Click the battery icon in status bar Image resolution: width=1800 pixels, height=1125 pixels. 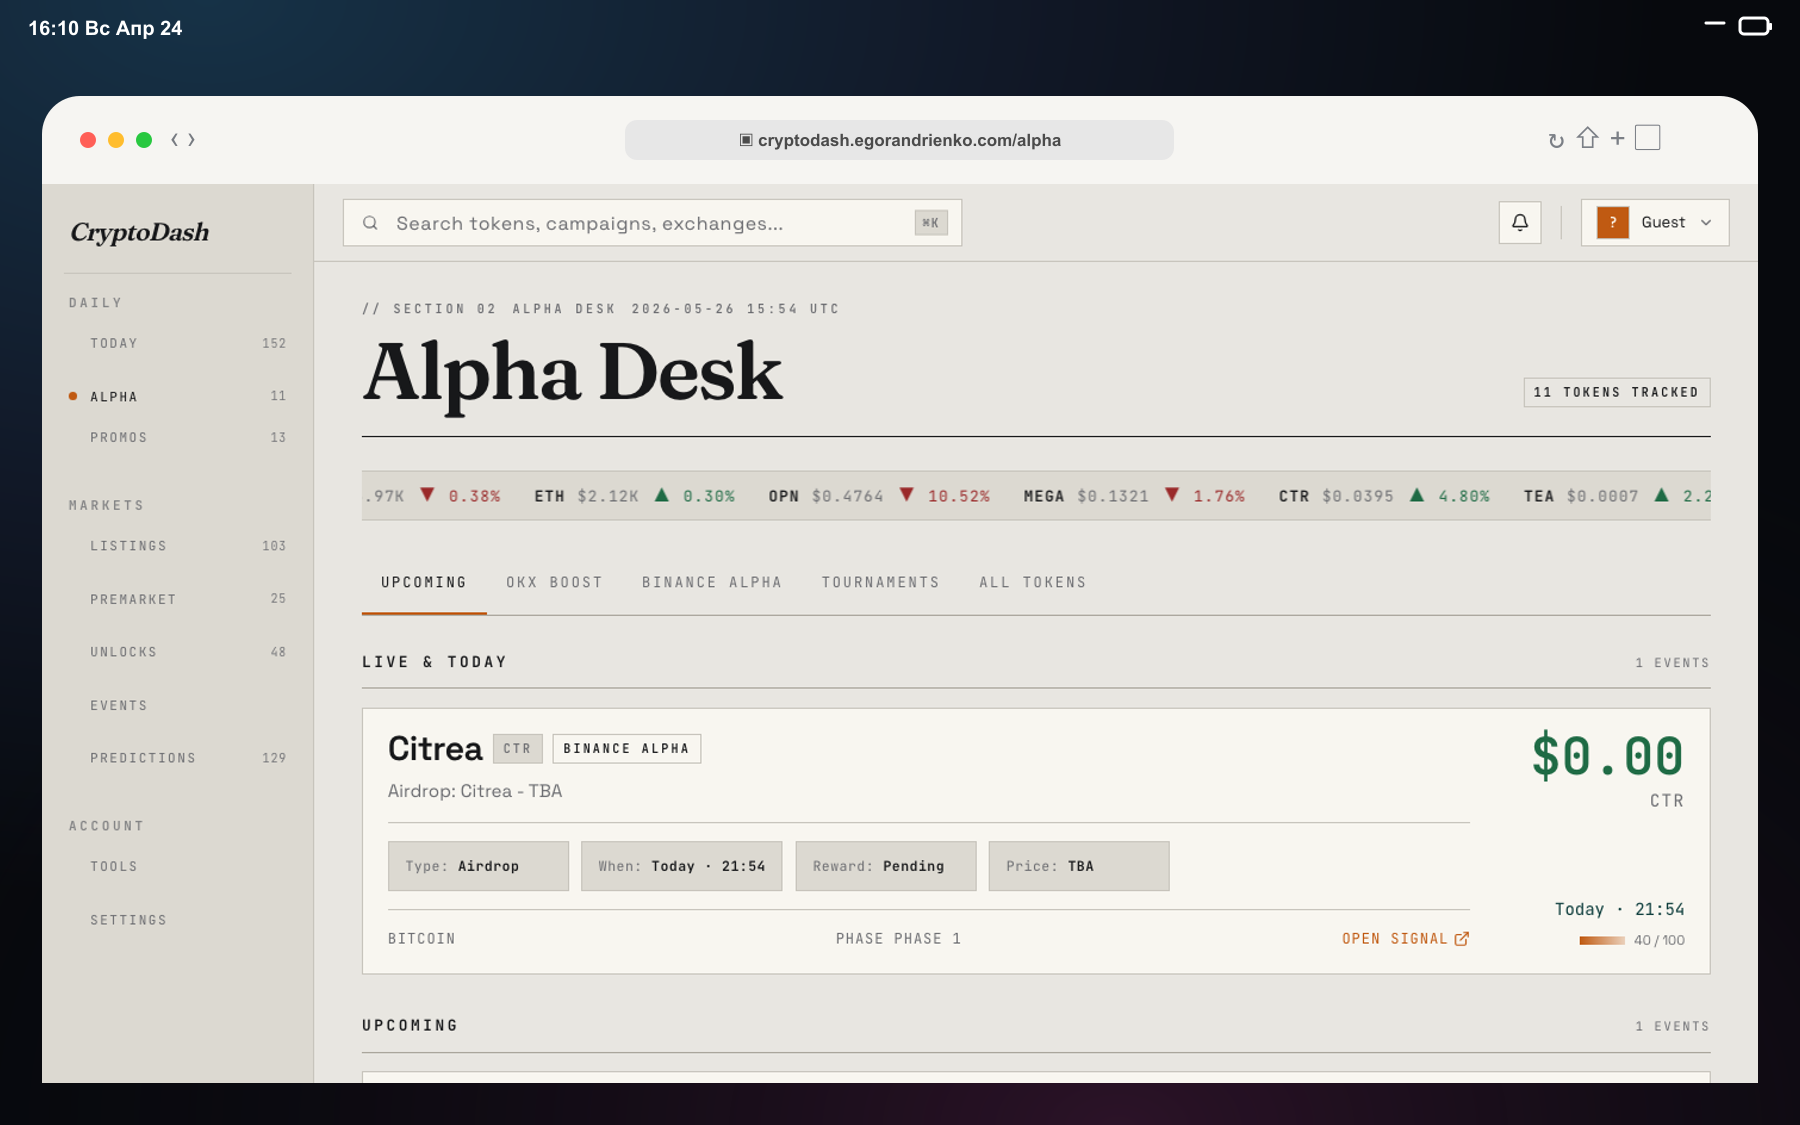pos(1755,26)
